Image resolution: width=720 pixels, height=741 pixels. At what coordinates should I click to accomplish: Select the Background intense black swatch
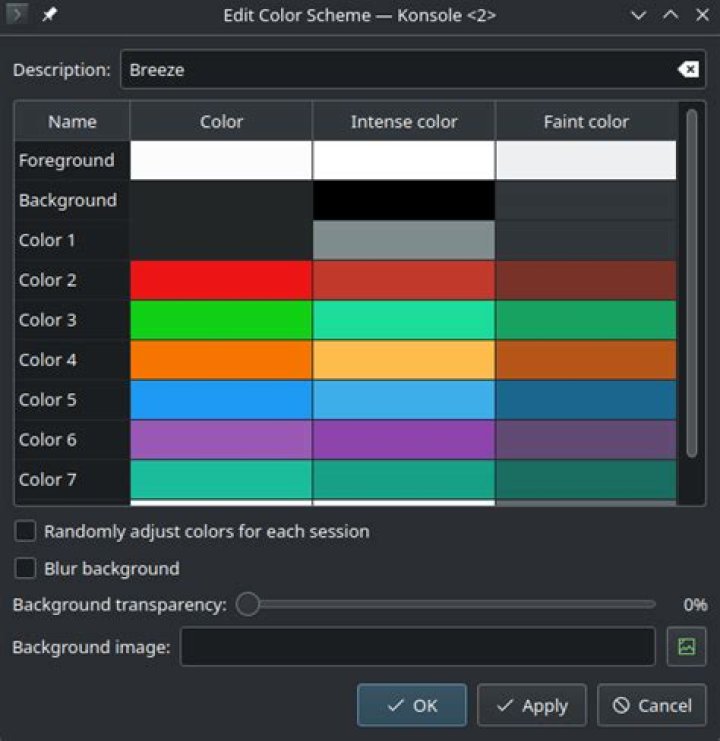click(x=404, y=200)
